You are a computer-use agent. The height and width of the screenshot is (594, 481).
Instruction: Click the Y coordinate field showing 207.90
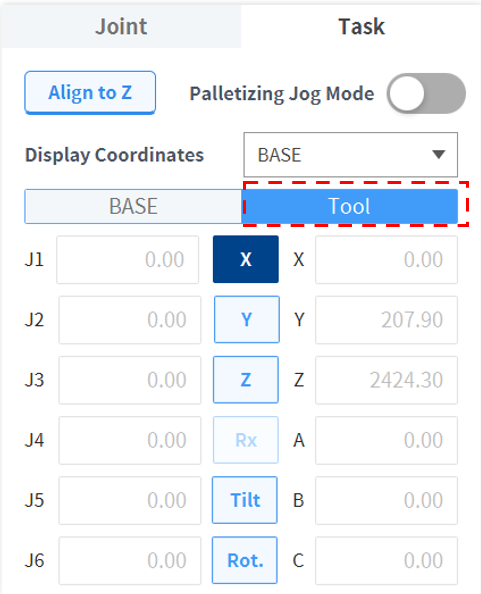point(386,320)
